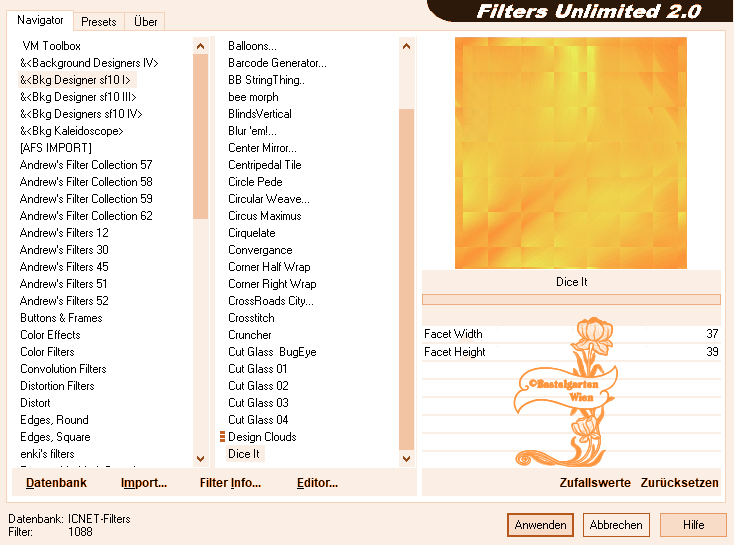Select &<Bkg Designer sf10 I> category
Screen dimensions: 734x545
point(75,80)
